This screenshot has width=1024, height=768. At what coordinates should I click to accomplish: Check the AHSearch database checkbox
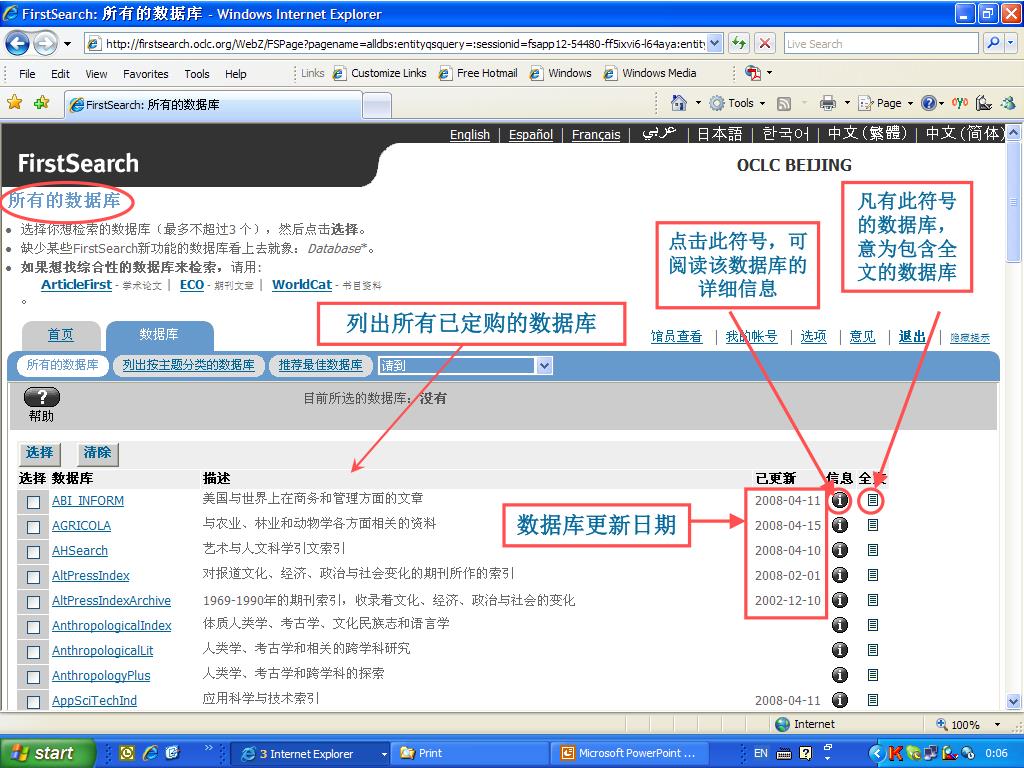pos(33,552)
